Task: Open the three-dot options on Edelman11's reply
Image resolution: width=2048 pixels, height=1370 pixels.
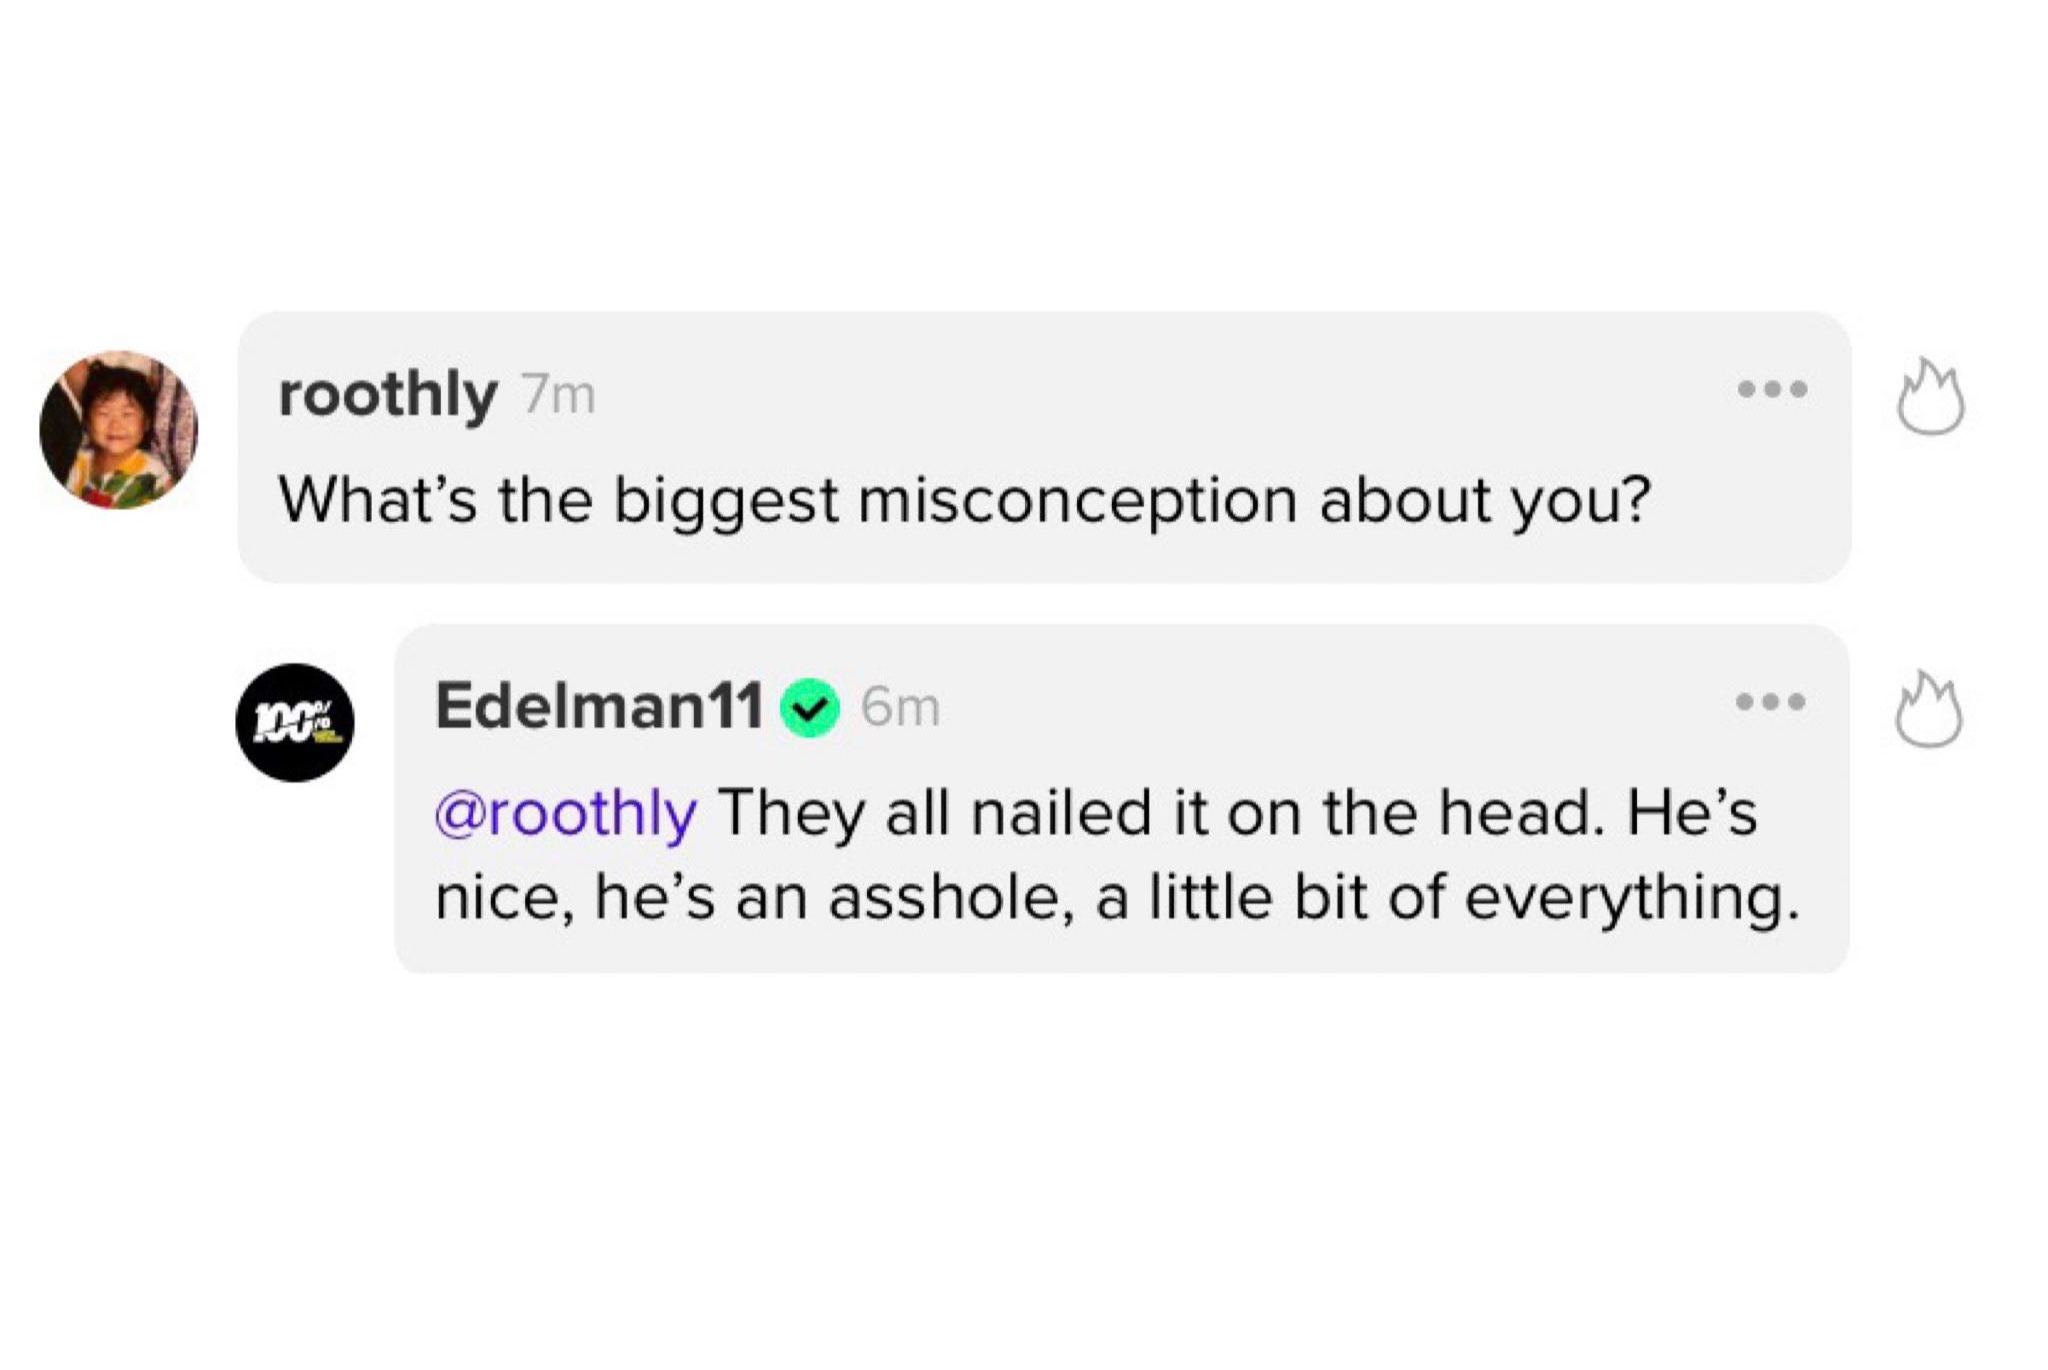Action: pos(1770,701)
